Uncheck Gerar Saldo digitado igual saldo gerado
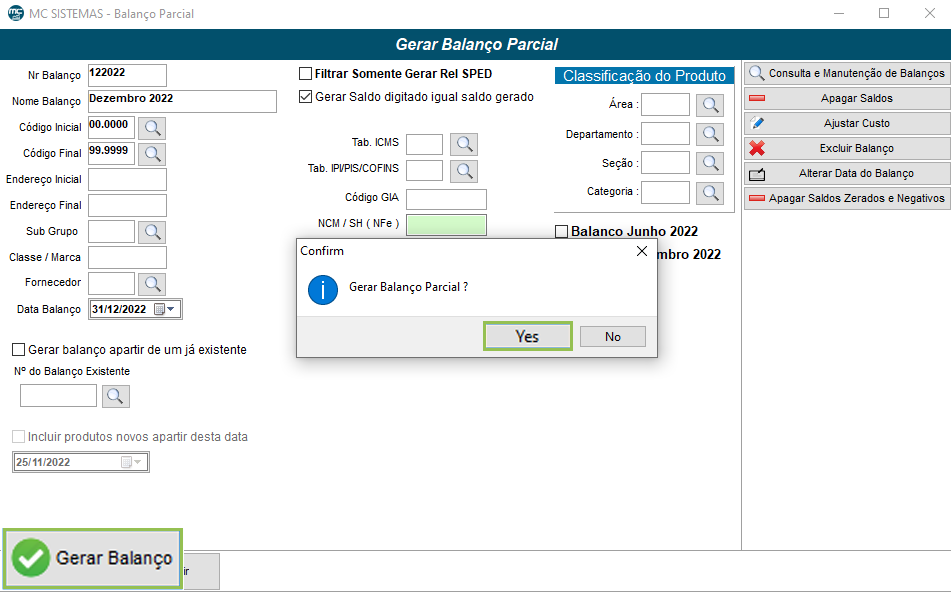Screen dimensions: 951x592 click(306, 97)
